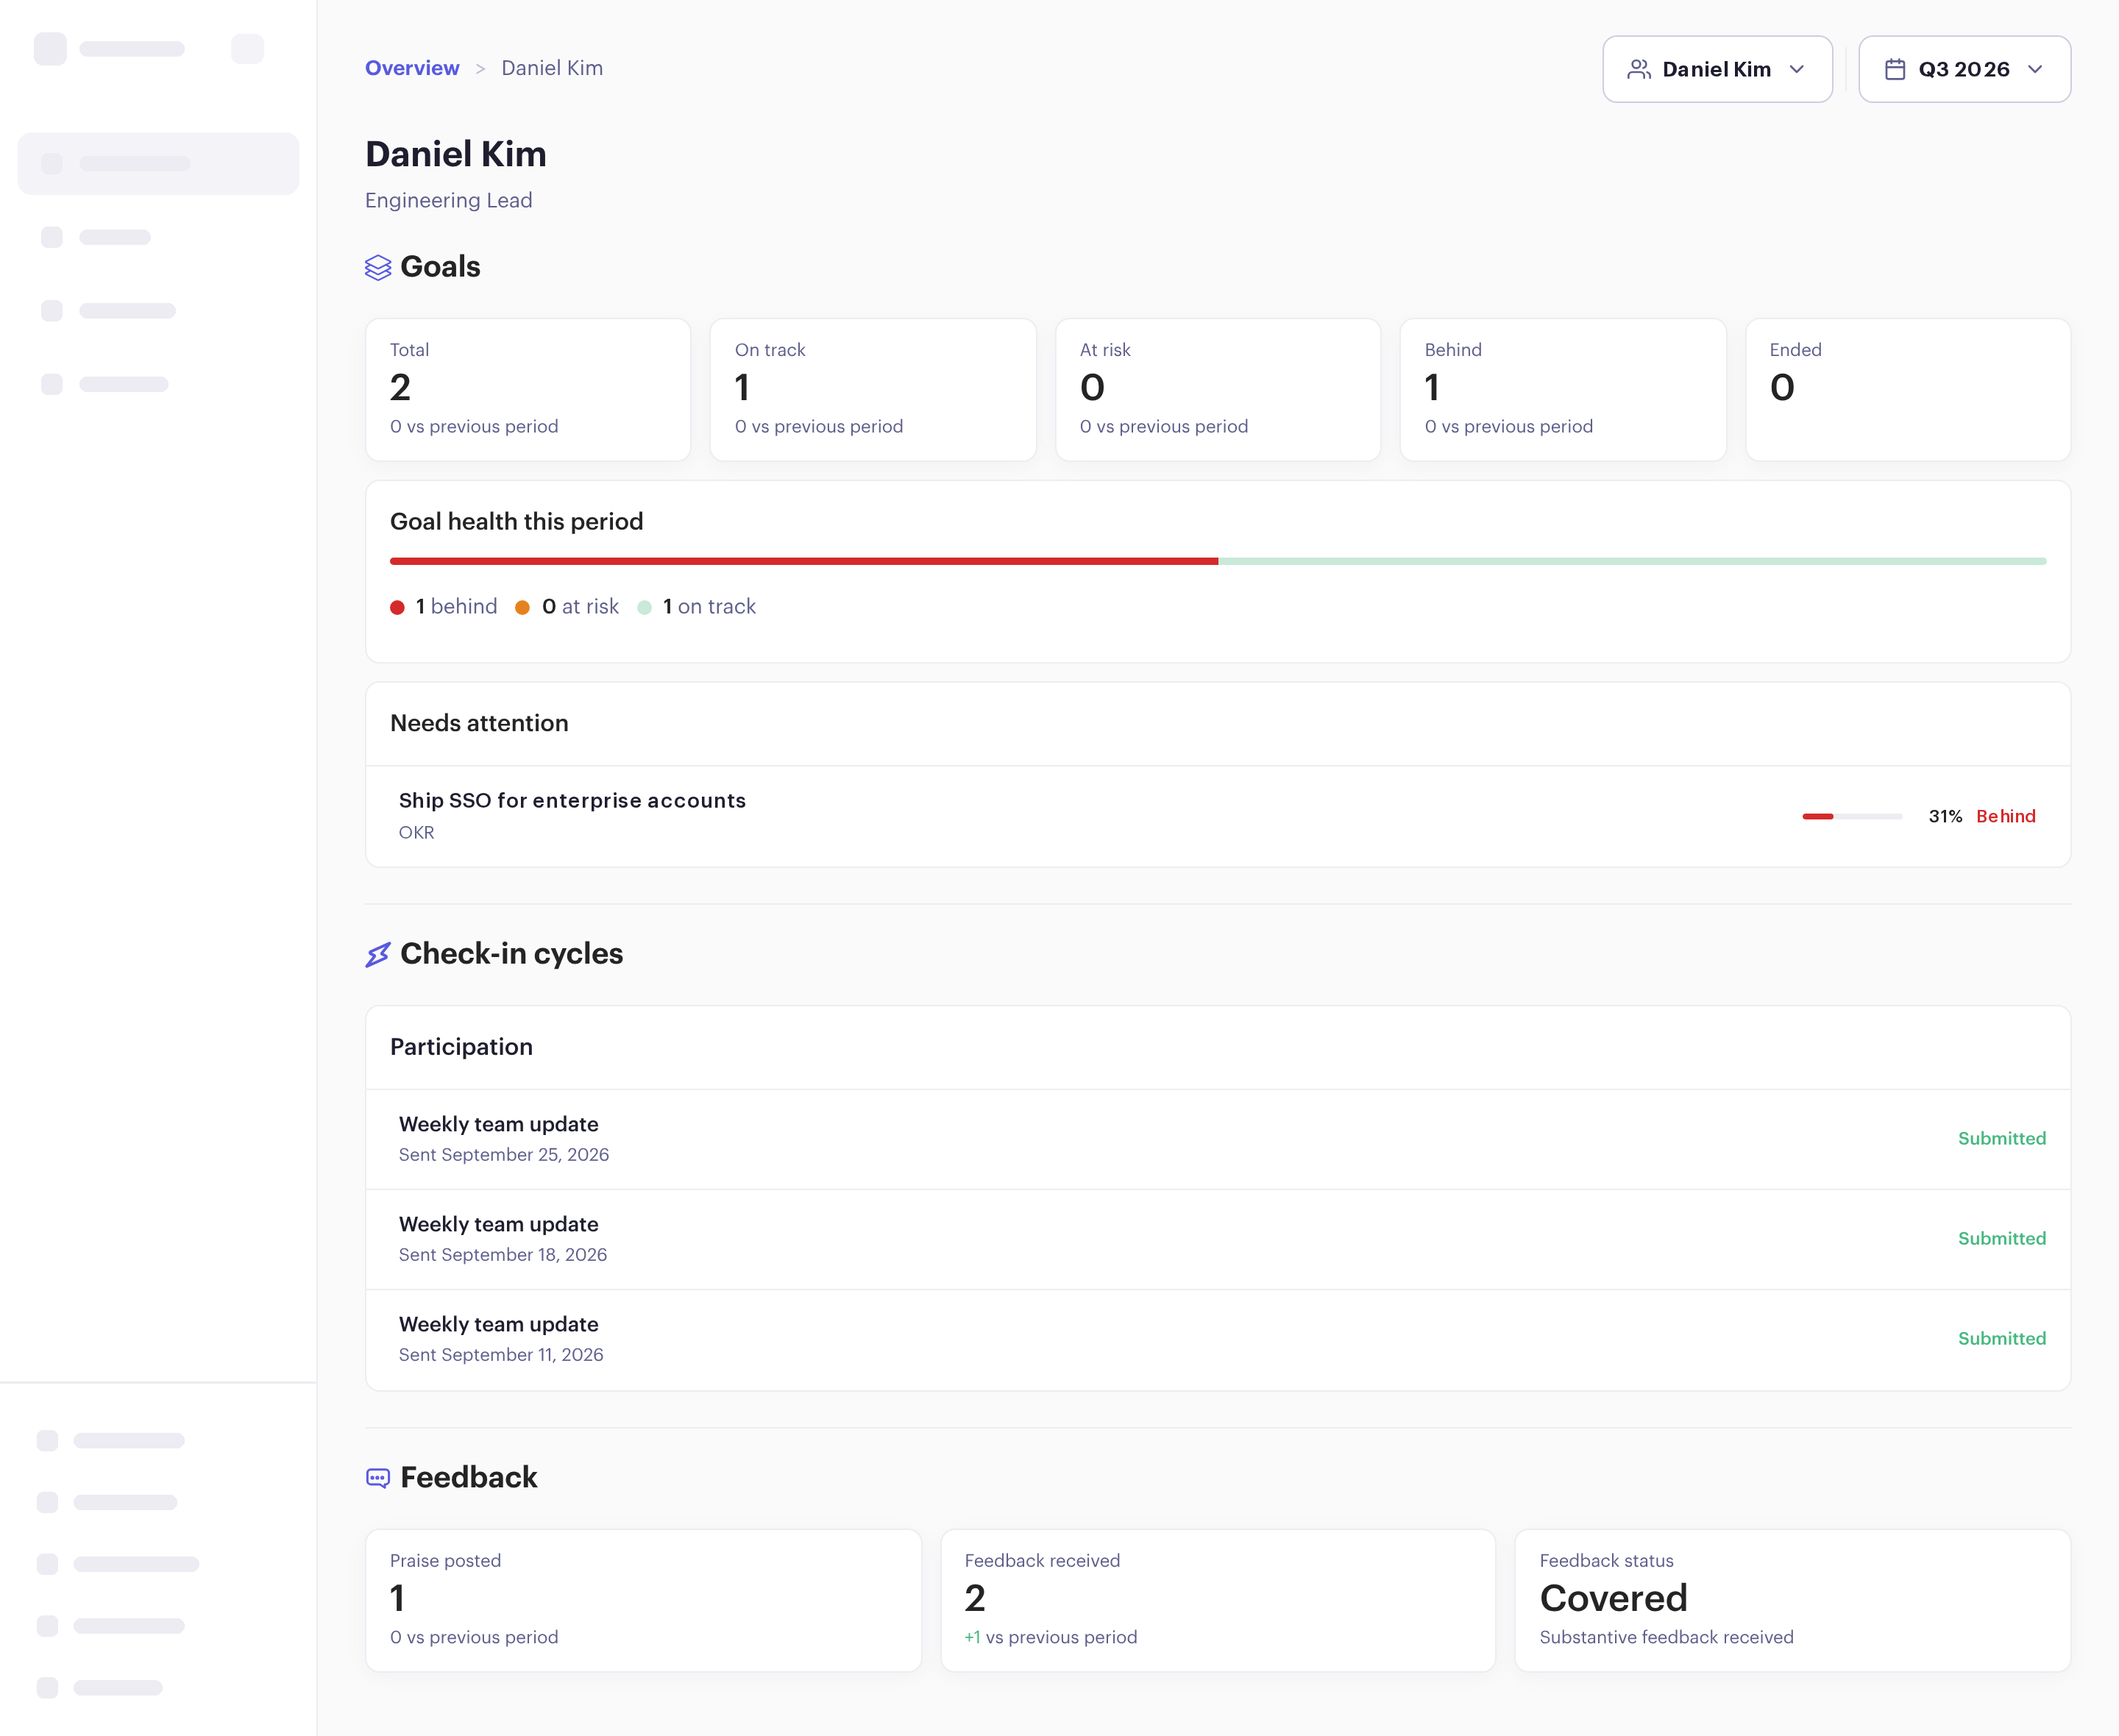
Task: Open the Q3 2026 period dropdown
Action: coord(1964,69)
